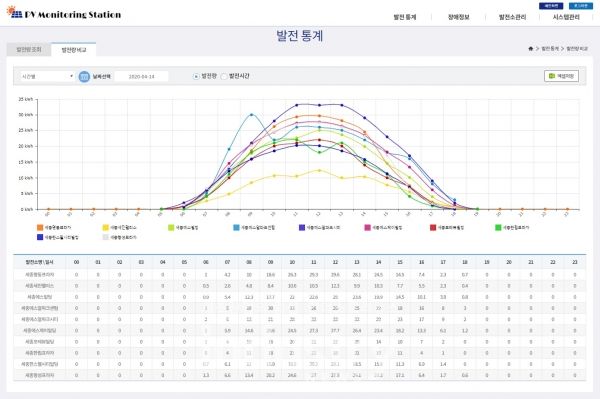Toggle the orange legend swatch series
The height and width of the screenshot is (399, 600).
(x=40, y=228)
